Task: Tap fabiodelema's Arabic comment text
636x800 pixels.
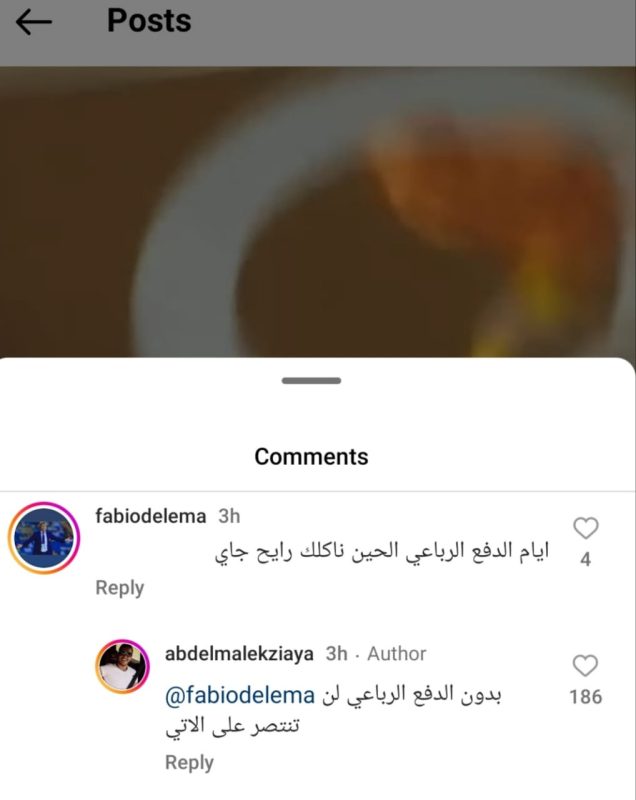Action: pos(382,553)
